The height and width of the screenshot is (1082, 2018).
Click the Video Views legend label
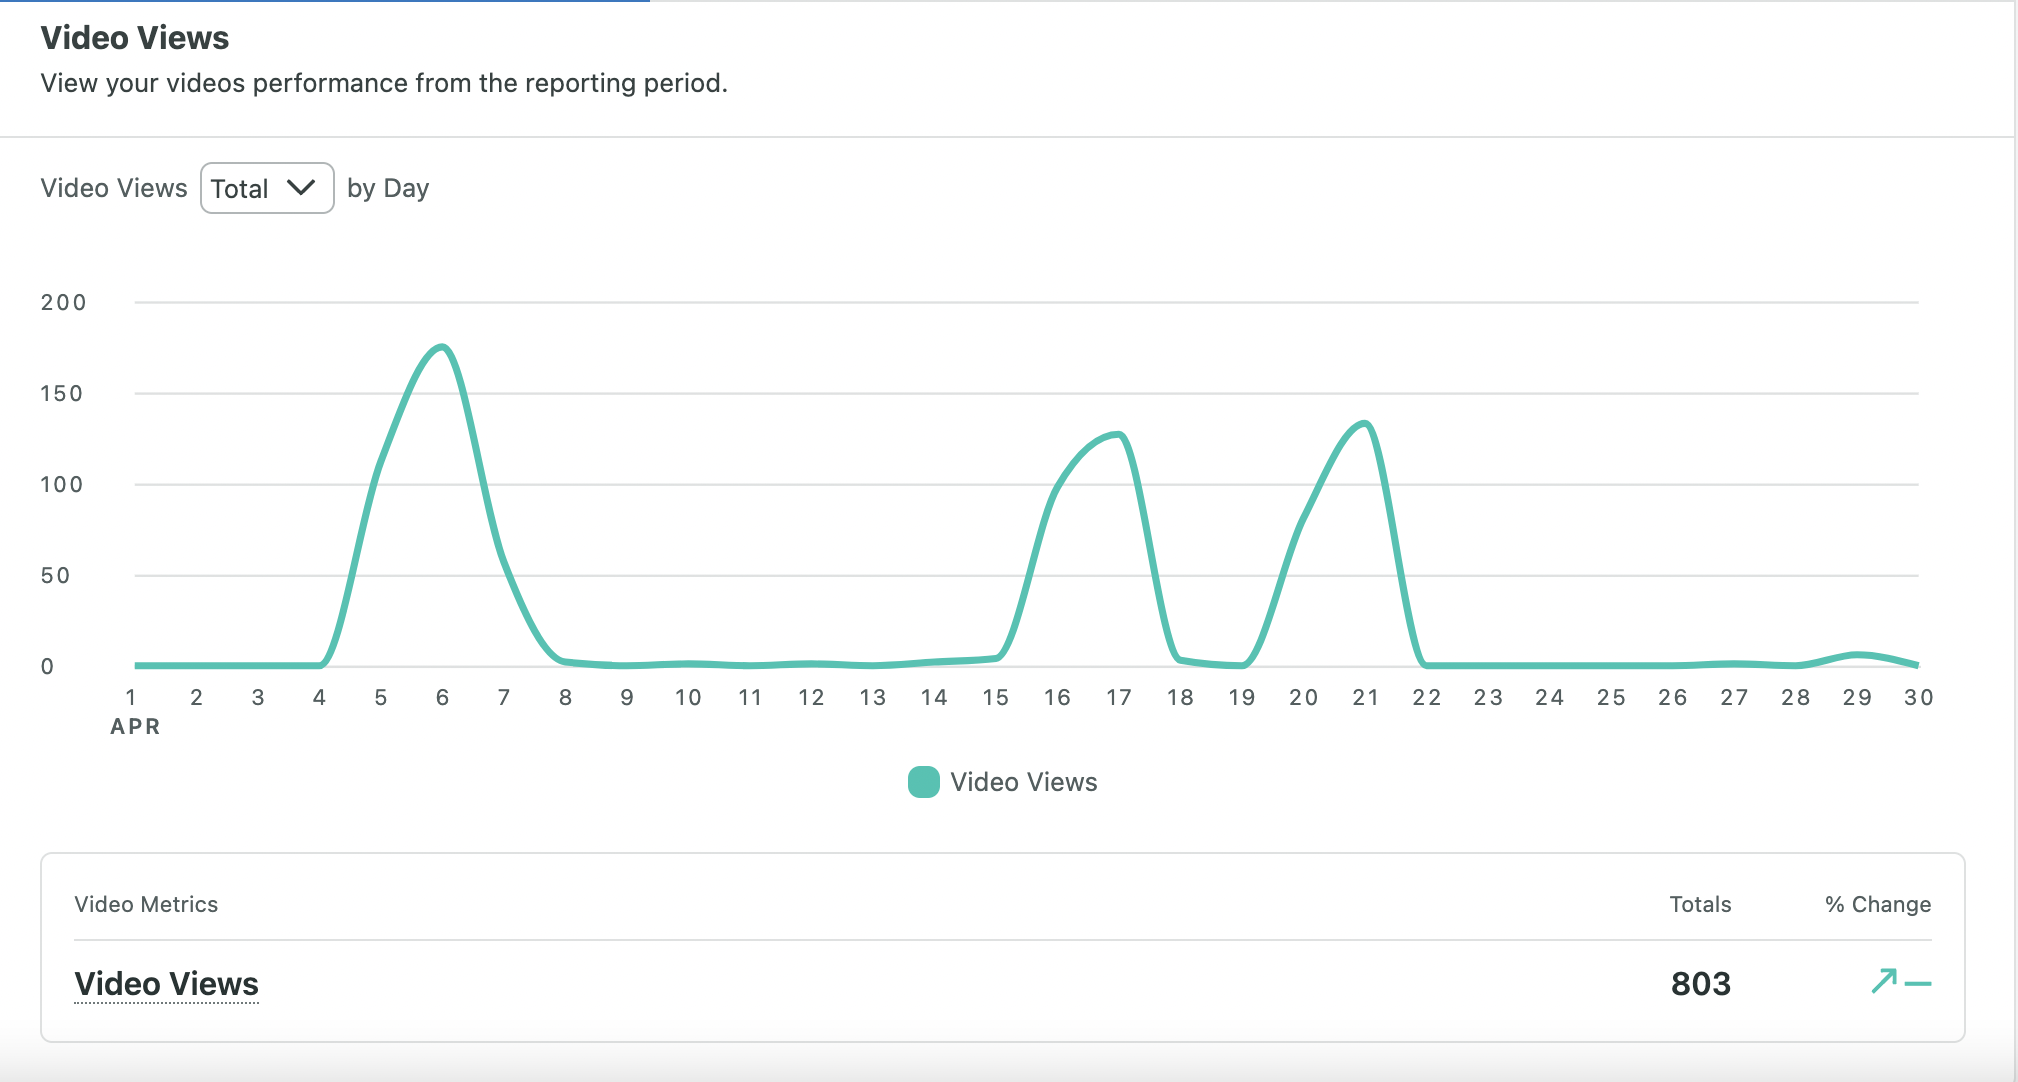[1023, 782]
